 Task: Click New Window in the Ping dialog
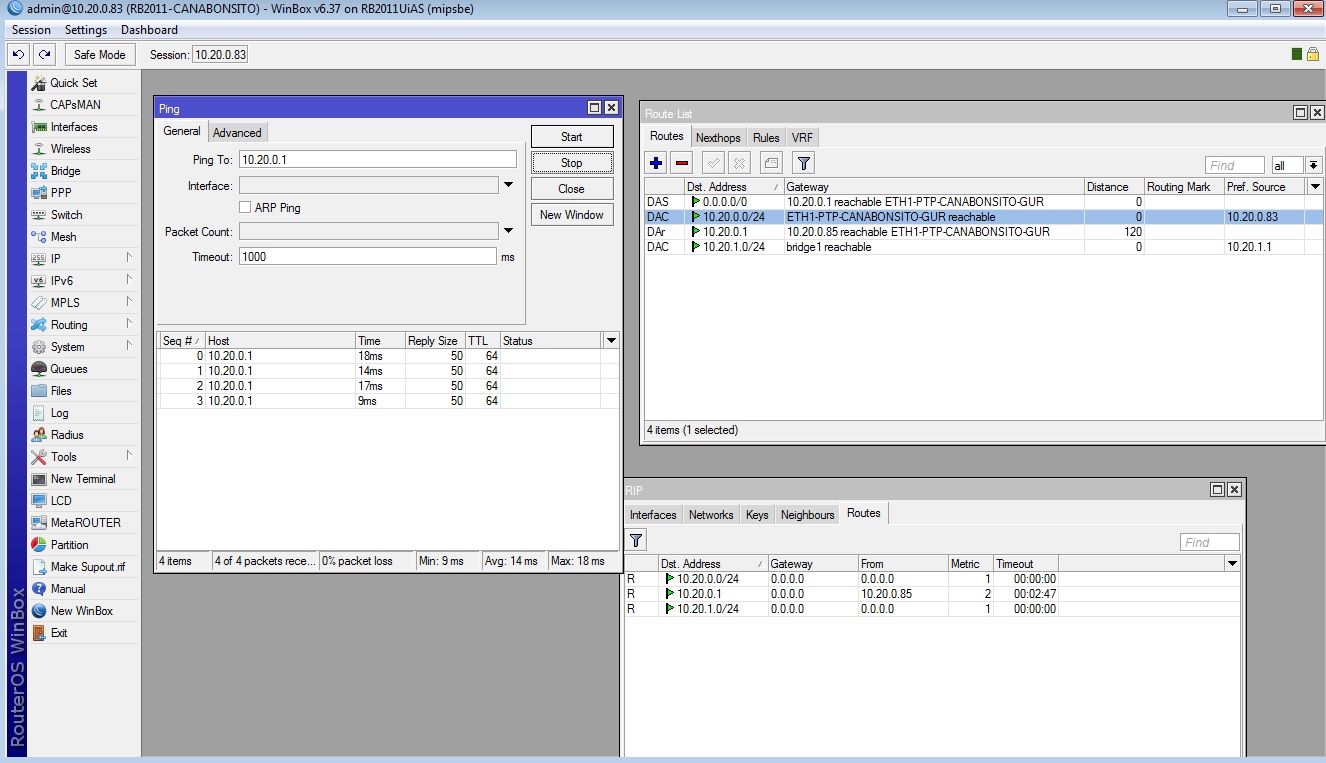571,214
